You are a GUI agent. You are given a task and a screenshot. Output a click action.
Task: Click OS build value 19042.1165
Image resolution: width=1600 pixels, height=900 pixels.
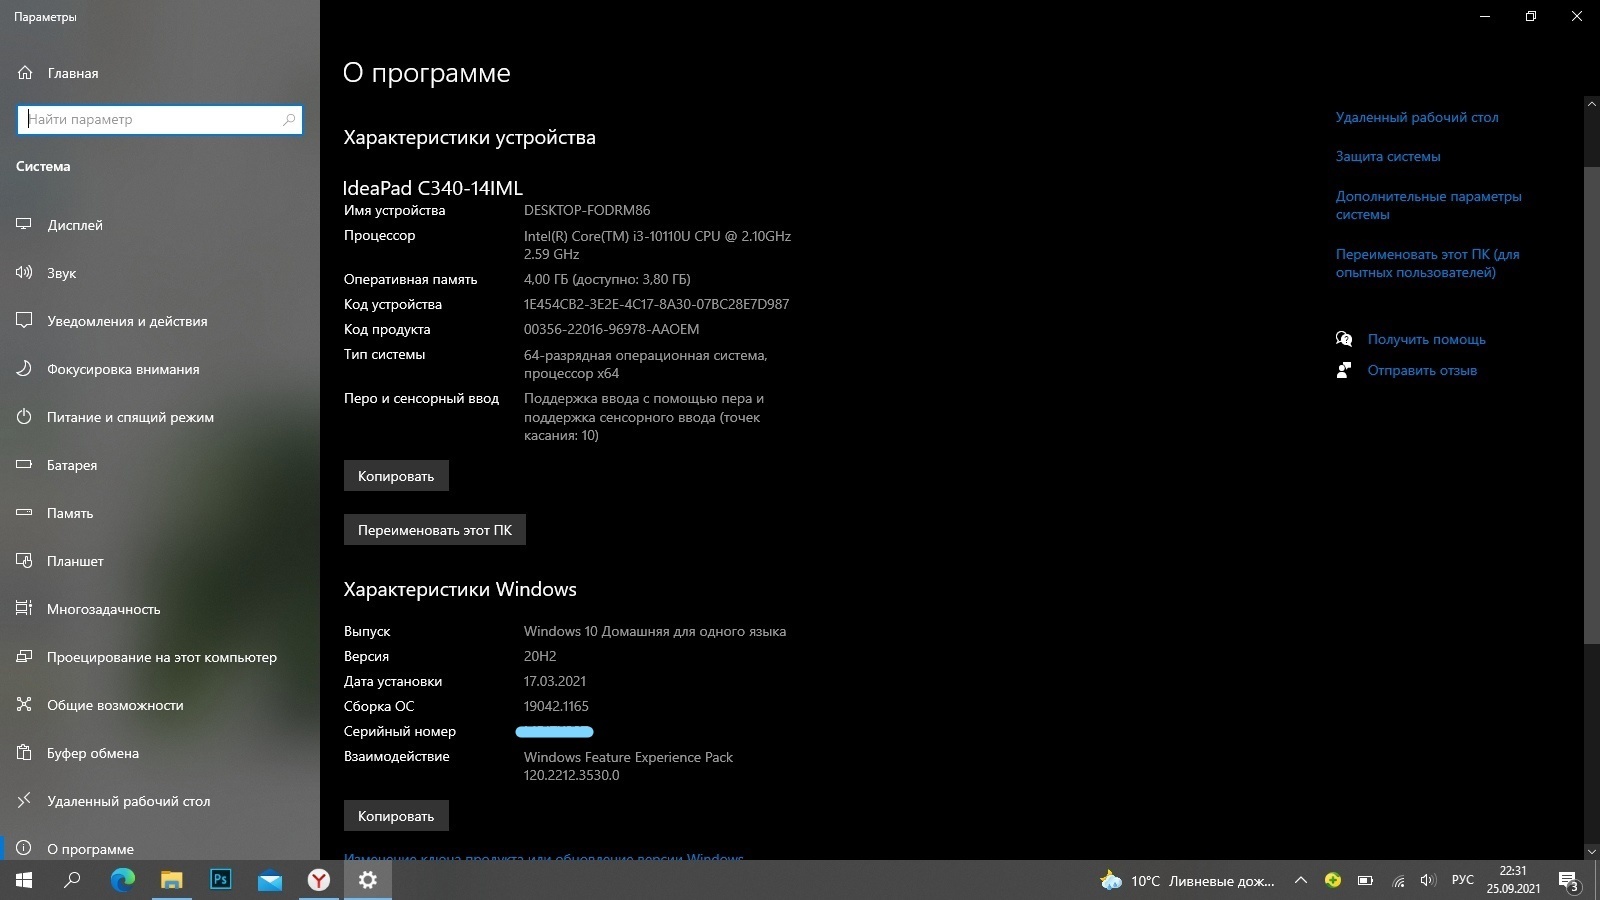(x=556, y=706)
